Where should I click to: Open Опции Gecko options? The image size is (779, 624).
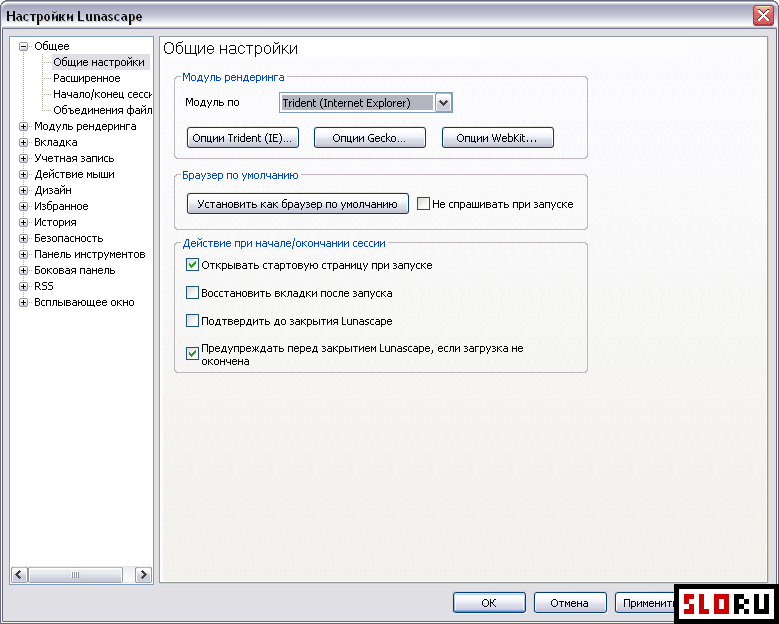[370, 138]
